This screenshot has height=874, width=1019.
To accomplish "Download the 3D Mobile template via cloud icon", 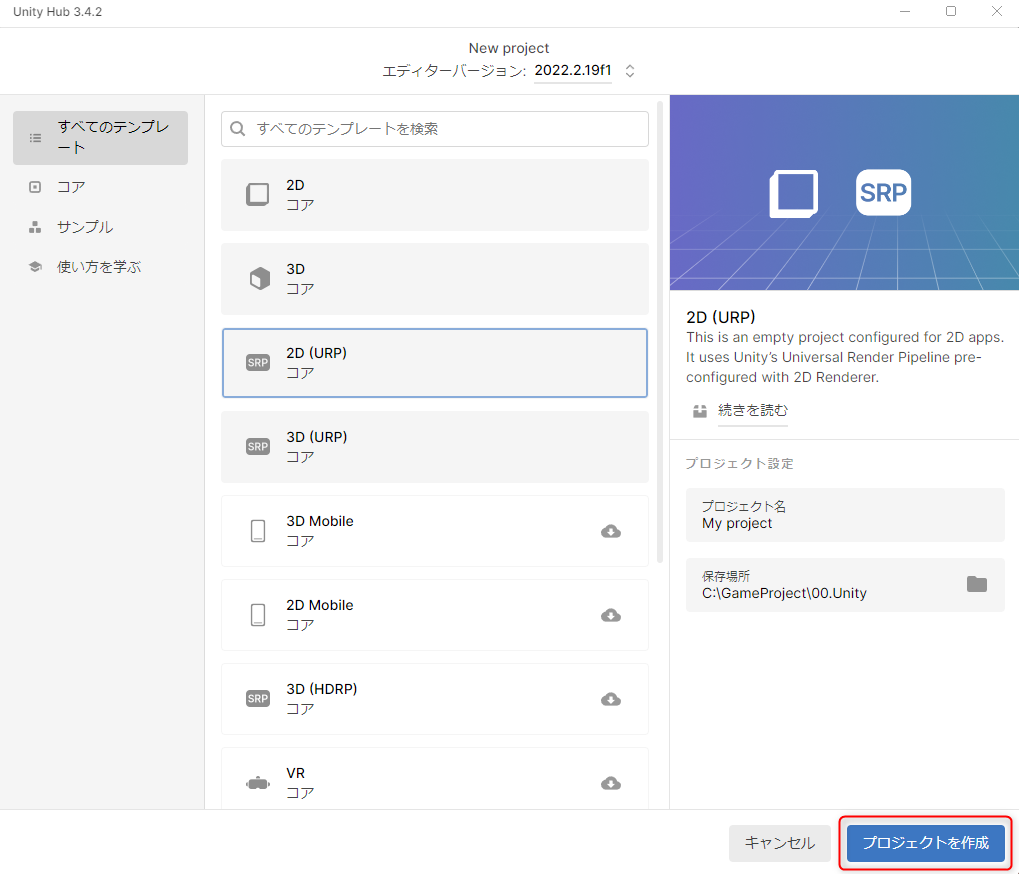I will pyautogui.click(x=611, y=532).
